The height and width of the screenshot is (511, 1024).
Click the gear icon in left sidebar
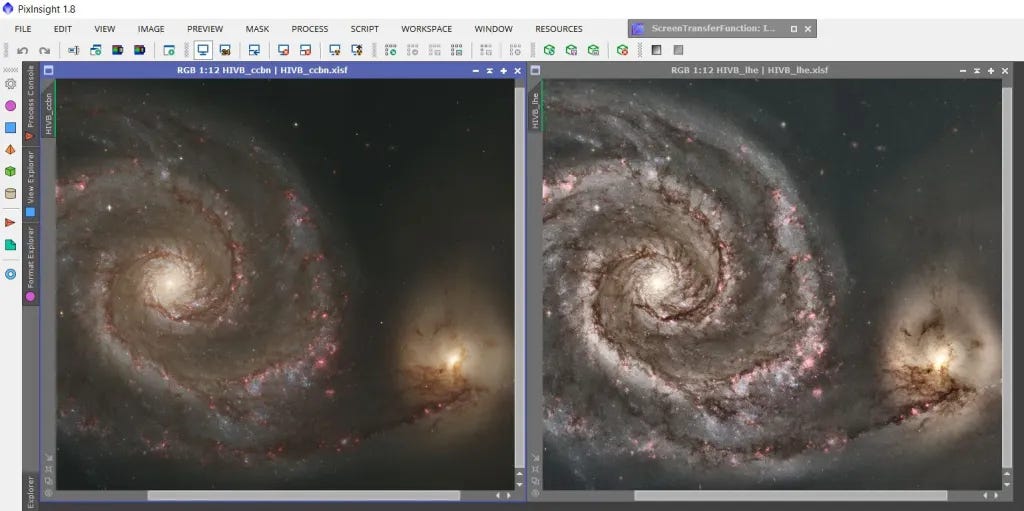[11, 84]
